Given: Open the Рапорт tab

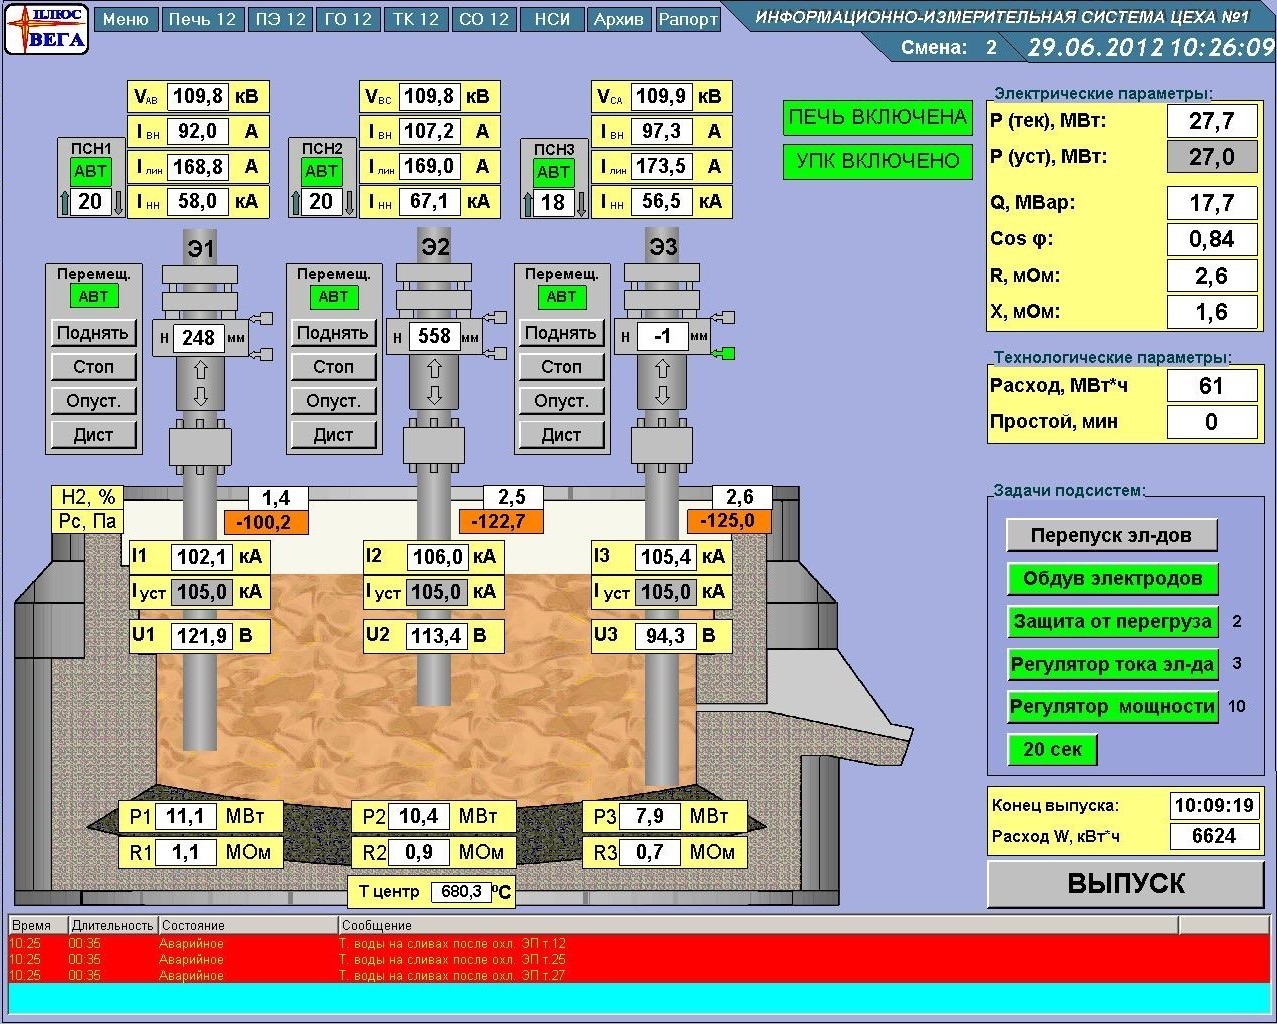Looking at the screenshot, I should click(688, 19).
